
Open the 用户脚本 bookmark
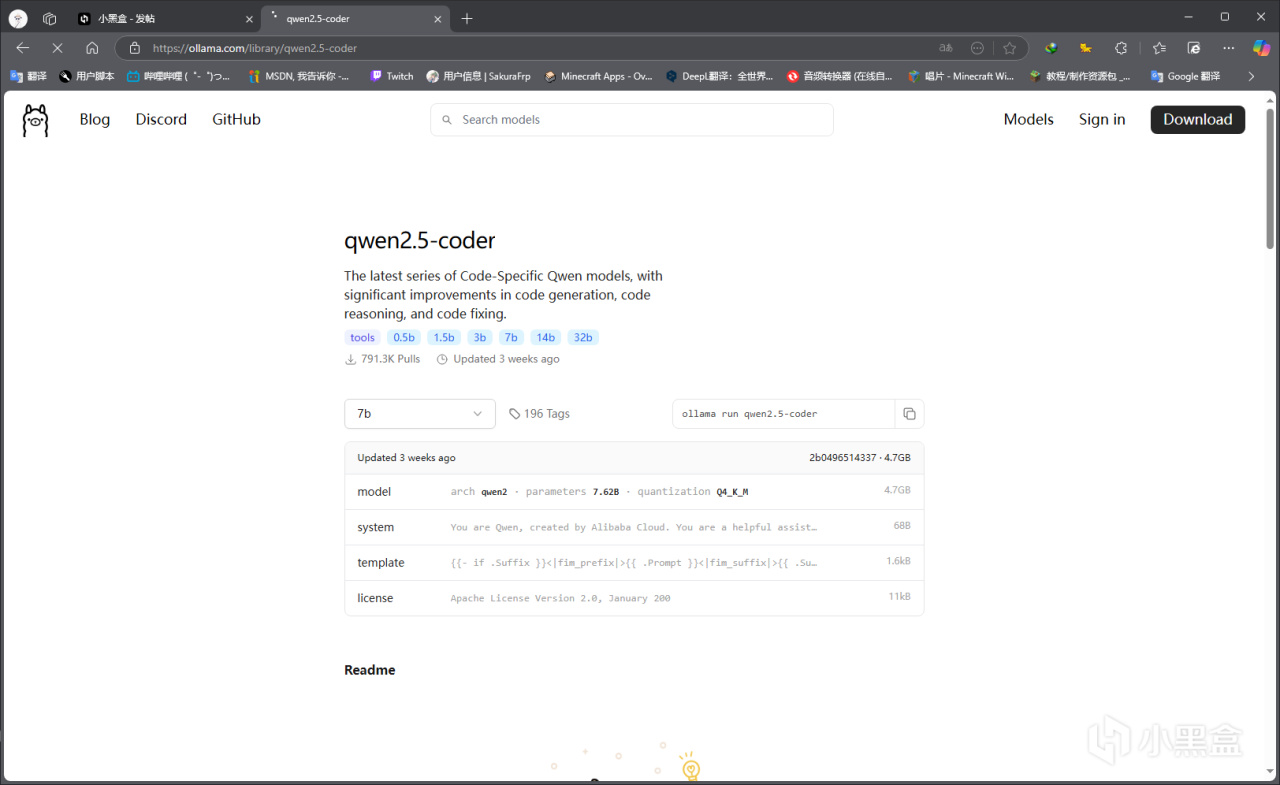pyautogui.click(x=86, y=76)
